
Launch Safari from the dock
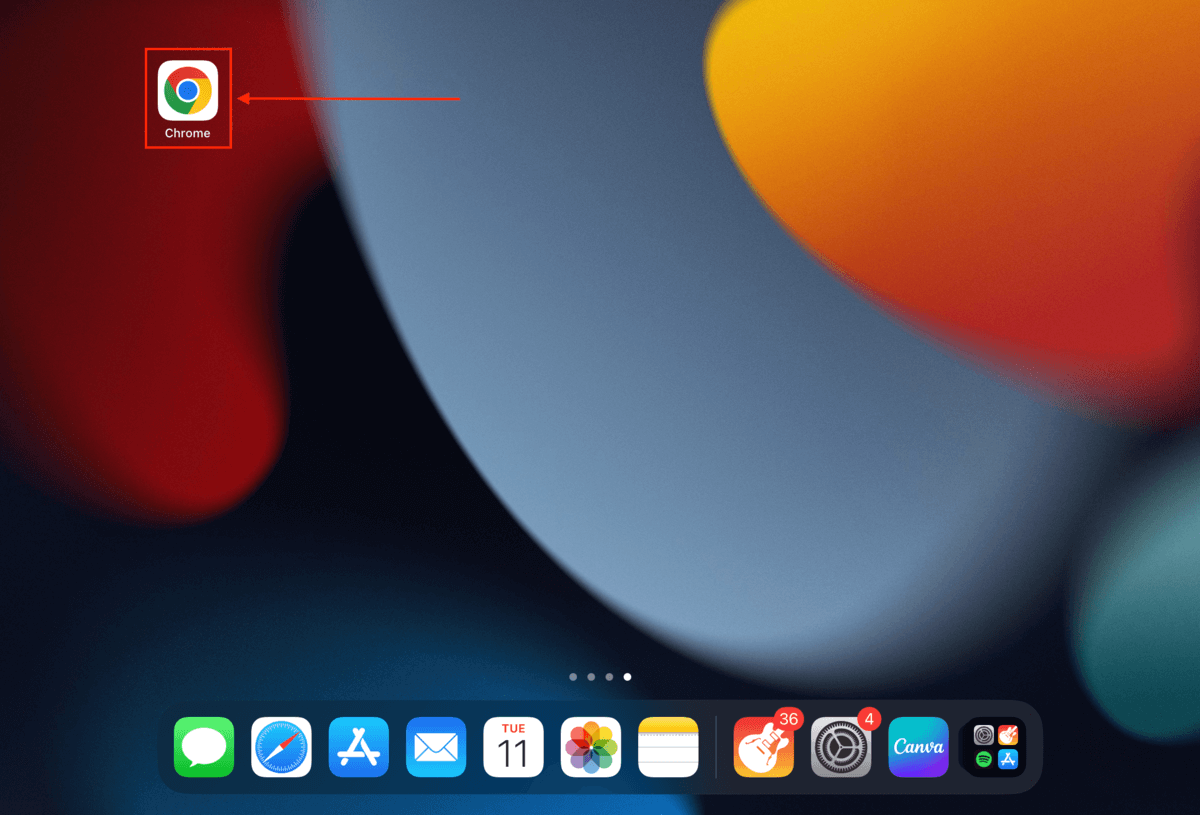(x=281, y=746)
